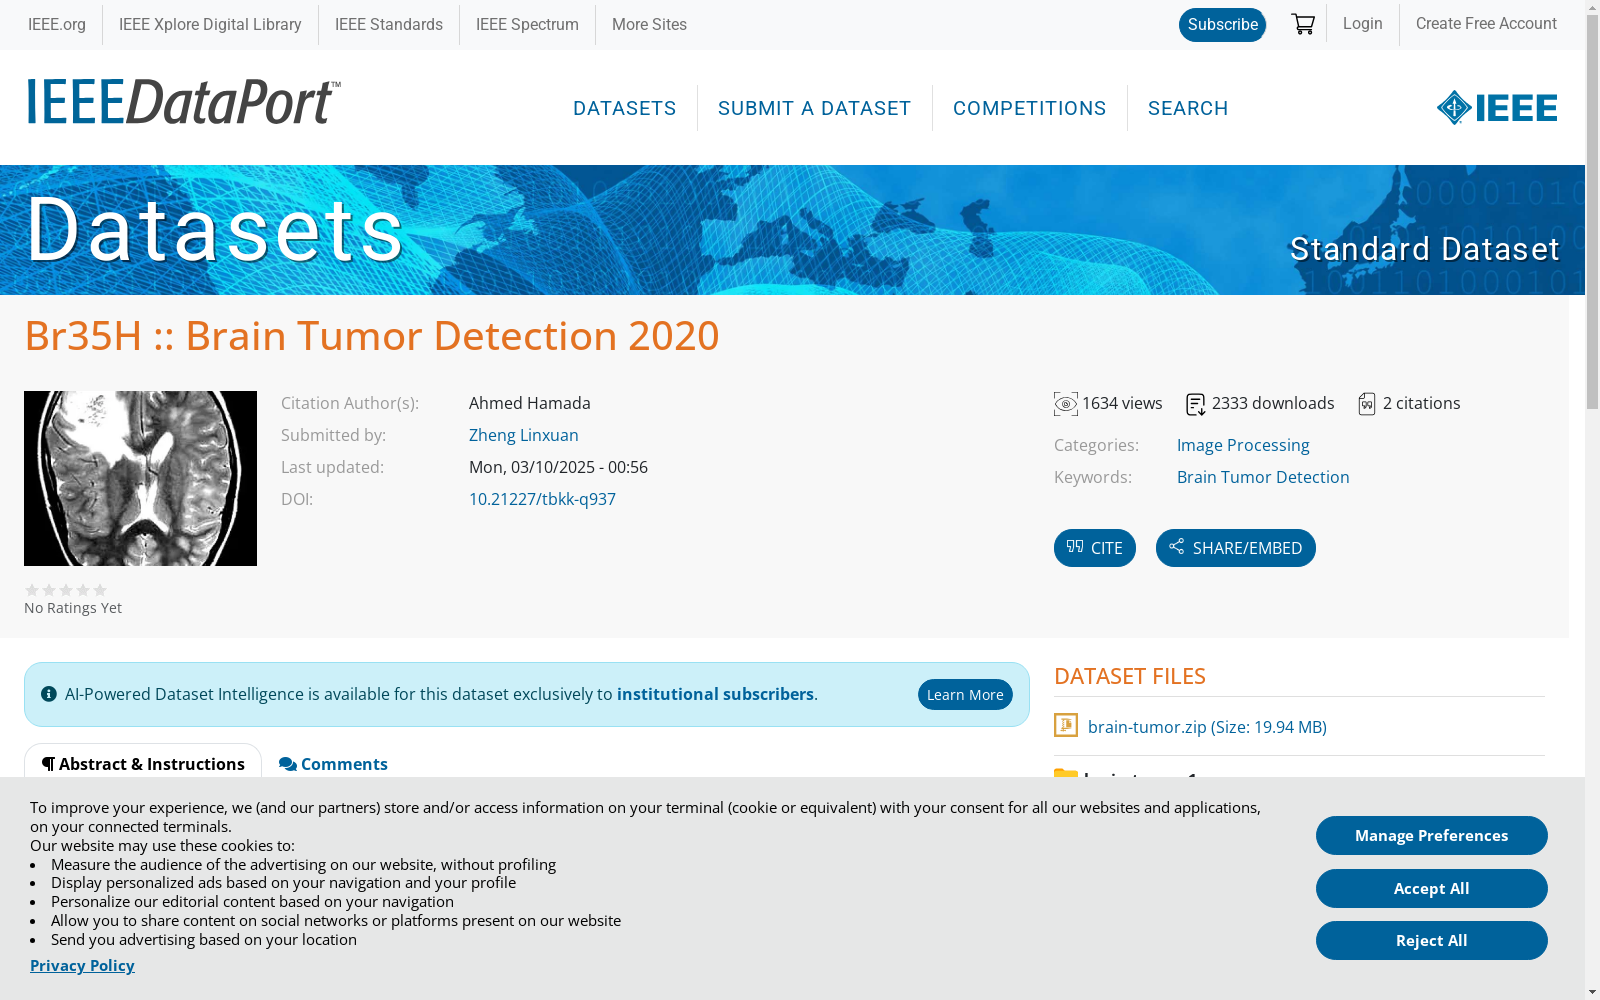Switch to the Comments tab
The width and height of the screenshot is (1600, 1000).
tap(333, 764)
